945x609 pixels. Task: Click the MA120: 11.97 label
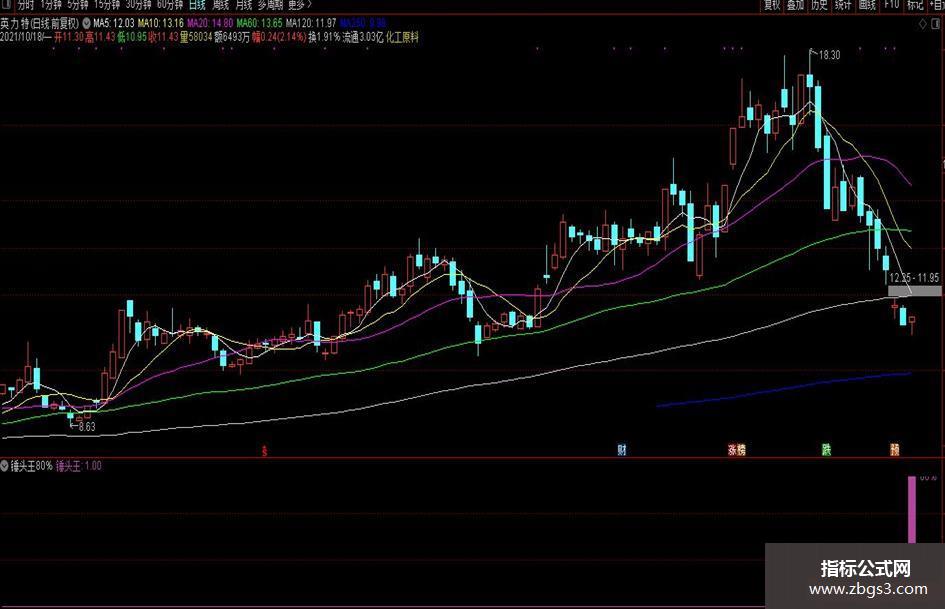[x=311, y=24]
